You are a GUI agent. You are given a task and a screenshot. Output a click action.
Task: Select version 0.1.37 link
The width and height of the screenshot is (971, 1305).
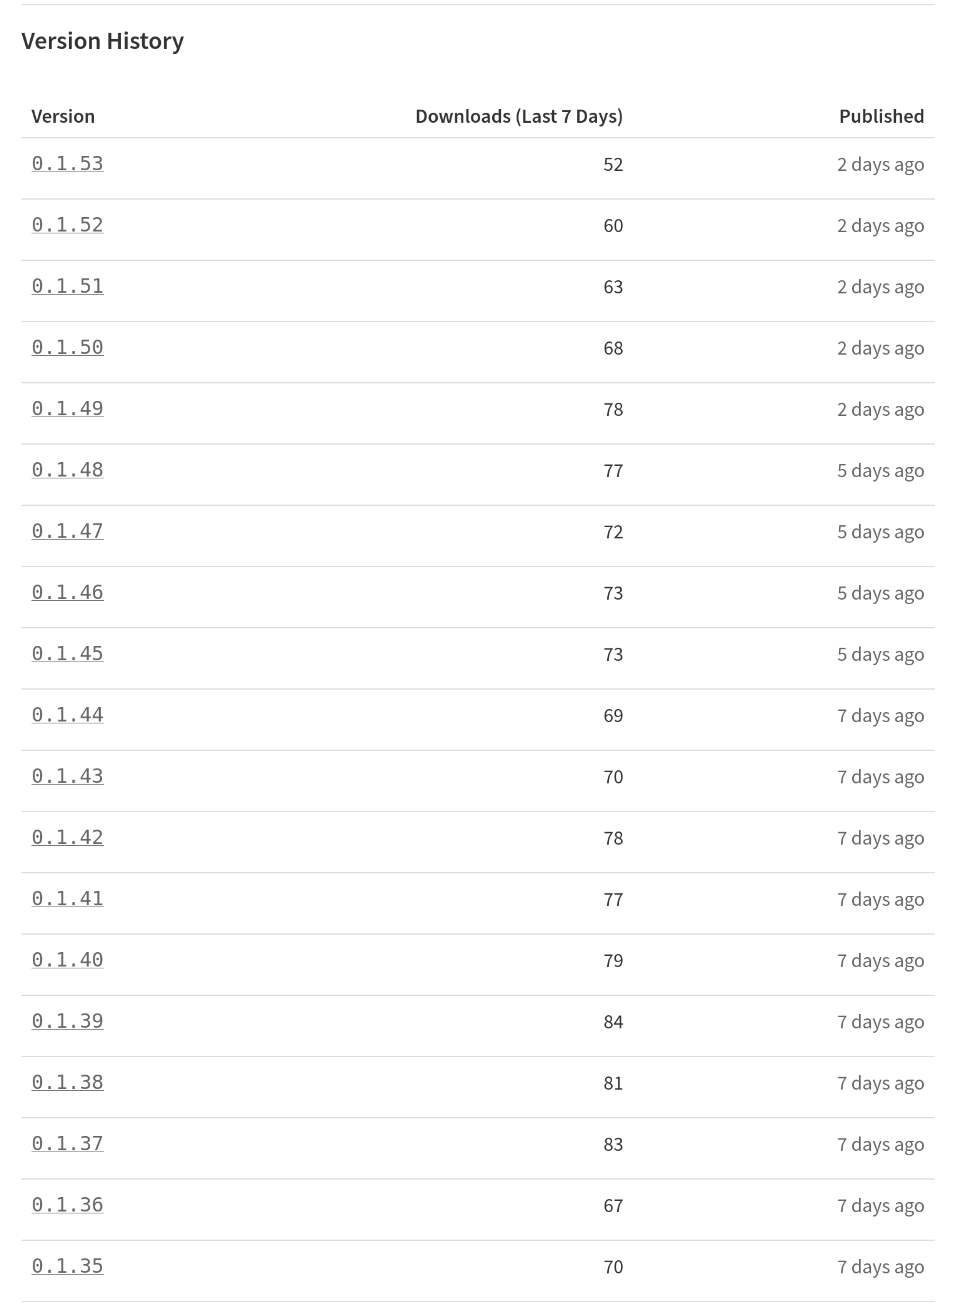pos(67,1143)
